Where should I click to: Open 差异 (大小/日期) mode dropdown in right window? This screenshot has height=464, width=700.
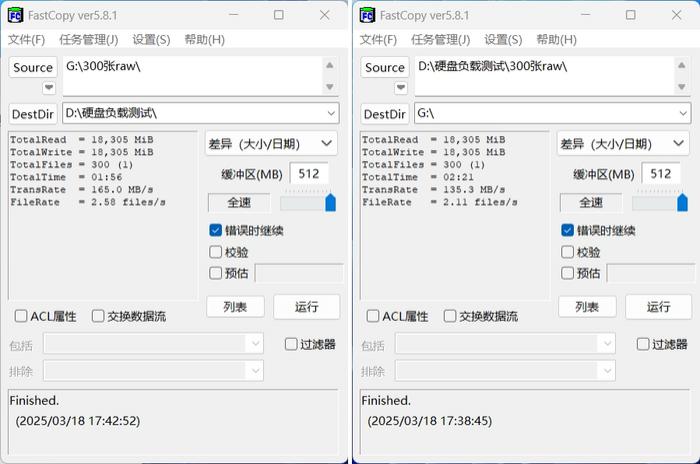tap(623, 144)
